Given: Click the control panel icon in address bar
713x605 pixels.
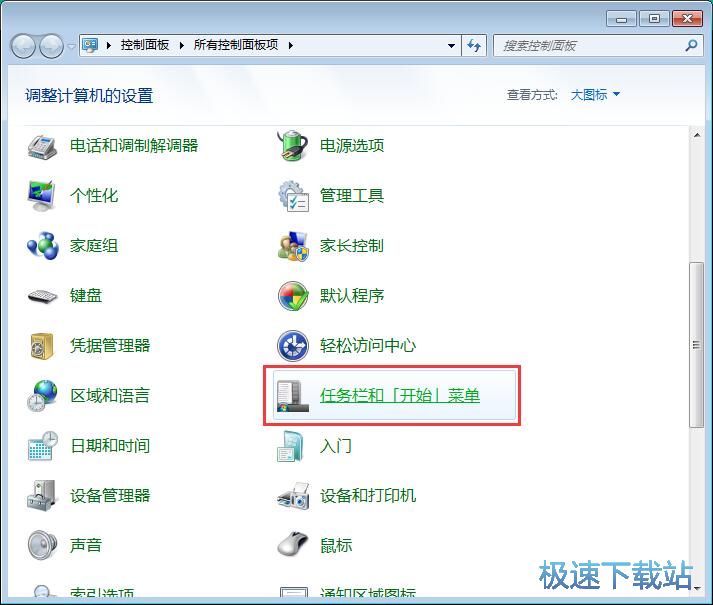Looking at the screenshot, I should [90, 45].
